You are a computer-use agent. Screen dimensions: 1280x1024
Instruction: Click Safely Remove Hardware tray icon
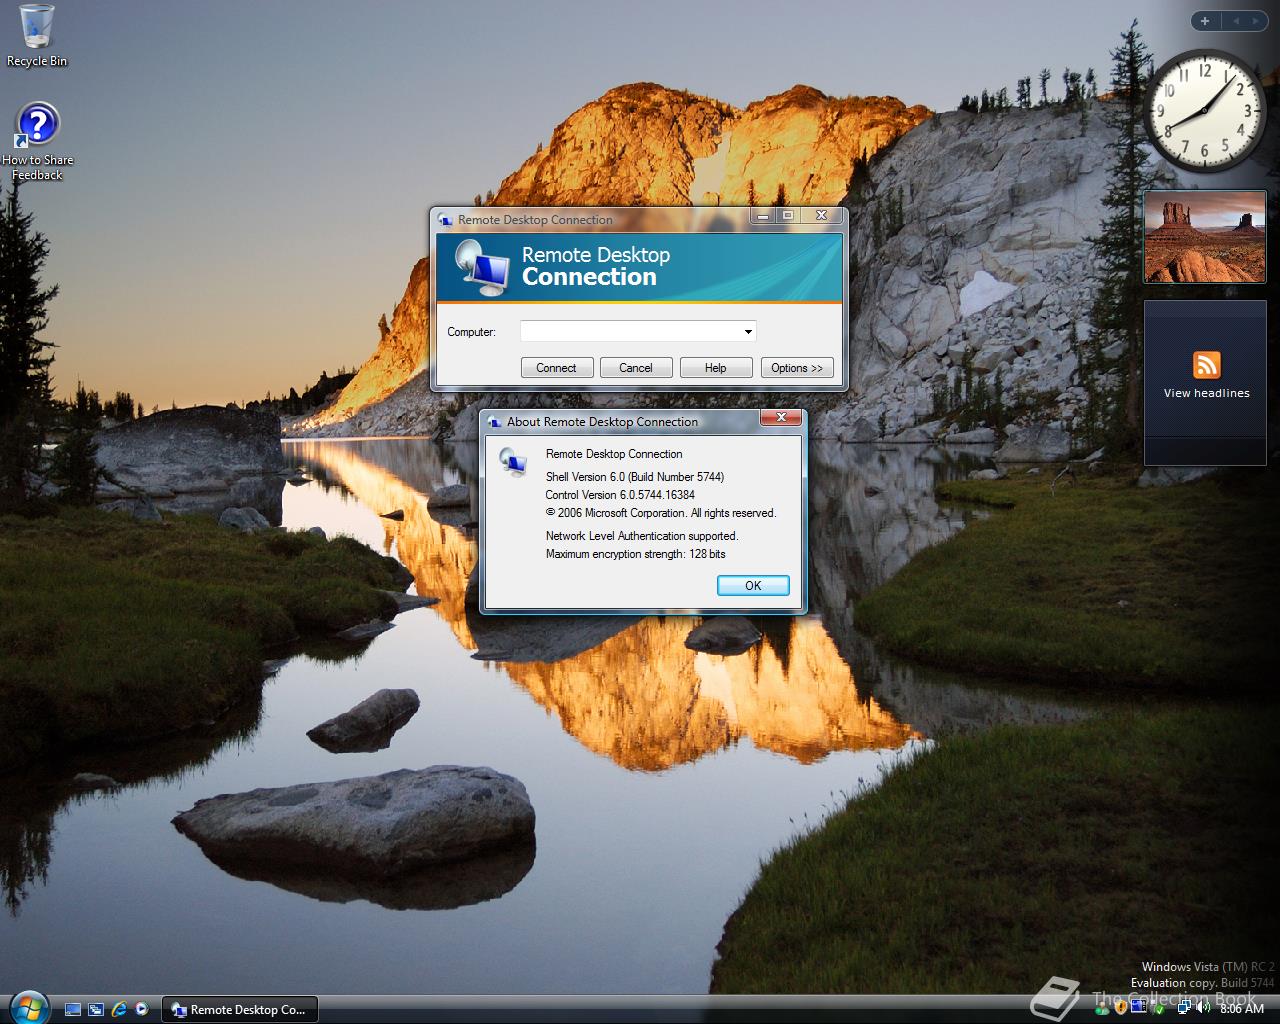tap(1158, 1008)
